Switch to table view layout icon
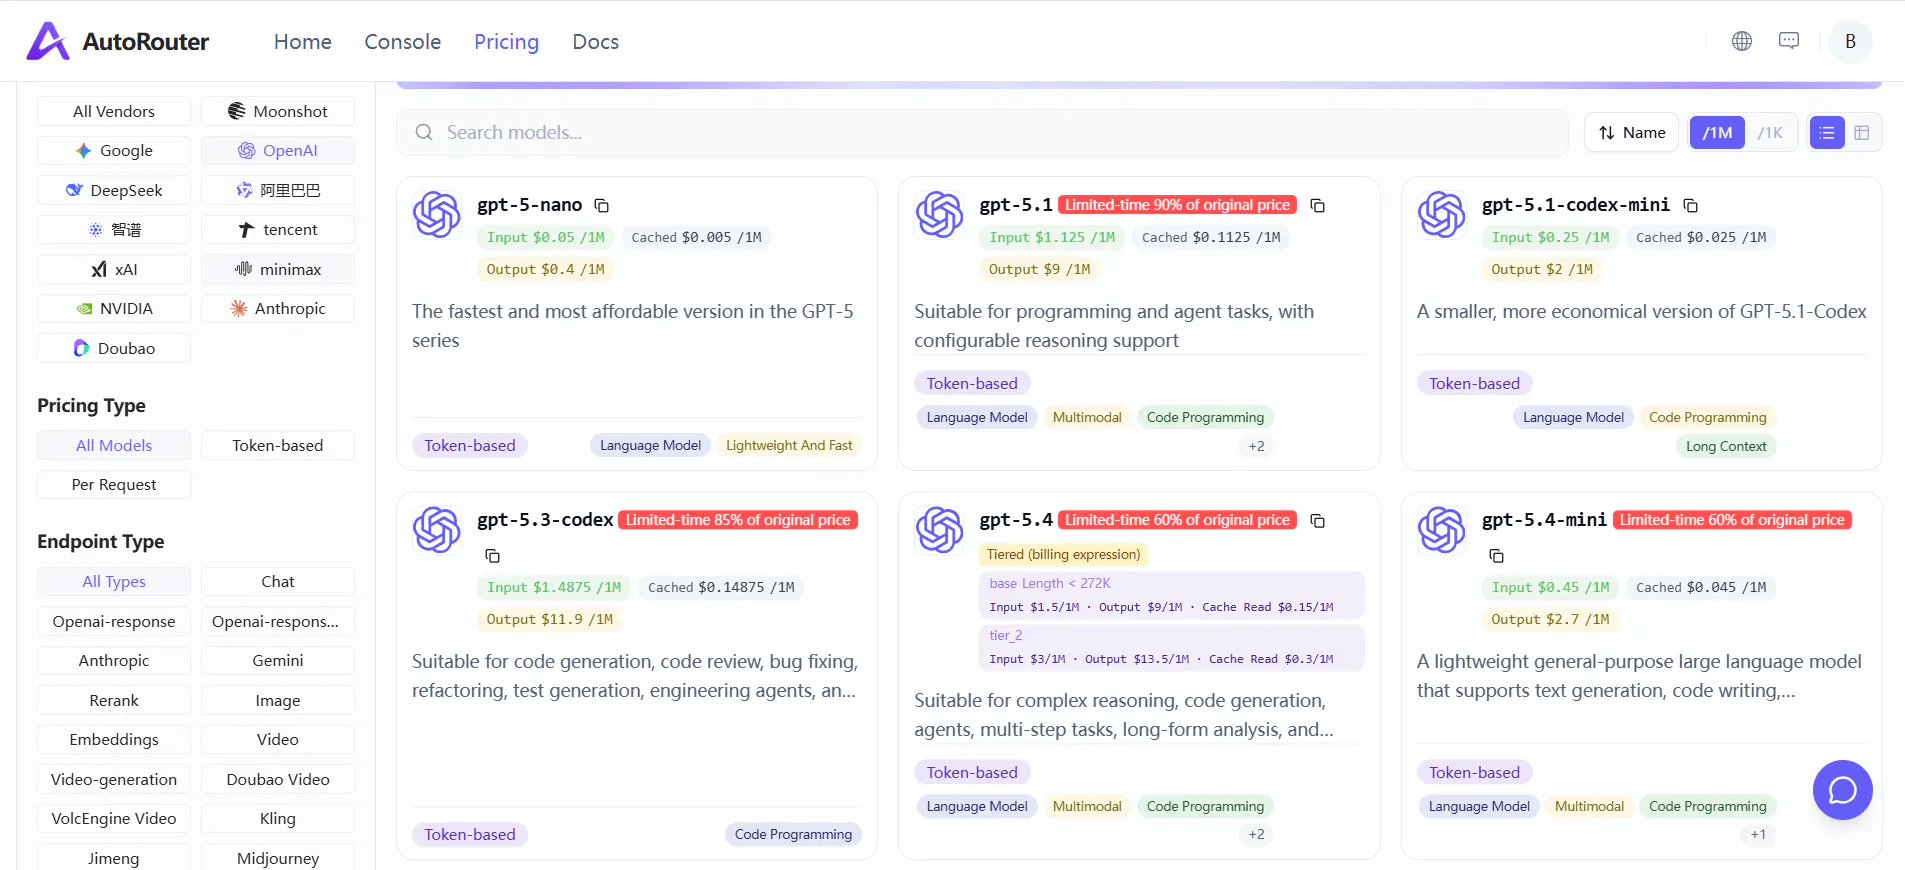The height and width of the screenshot is (870, 1905). 1862,133
